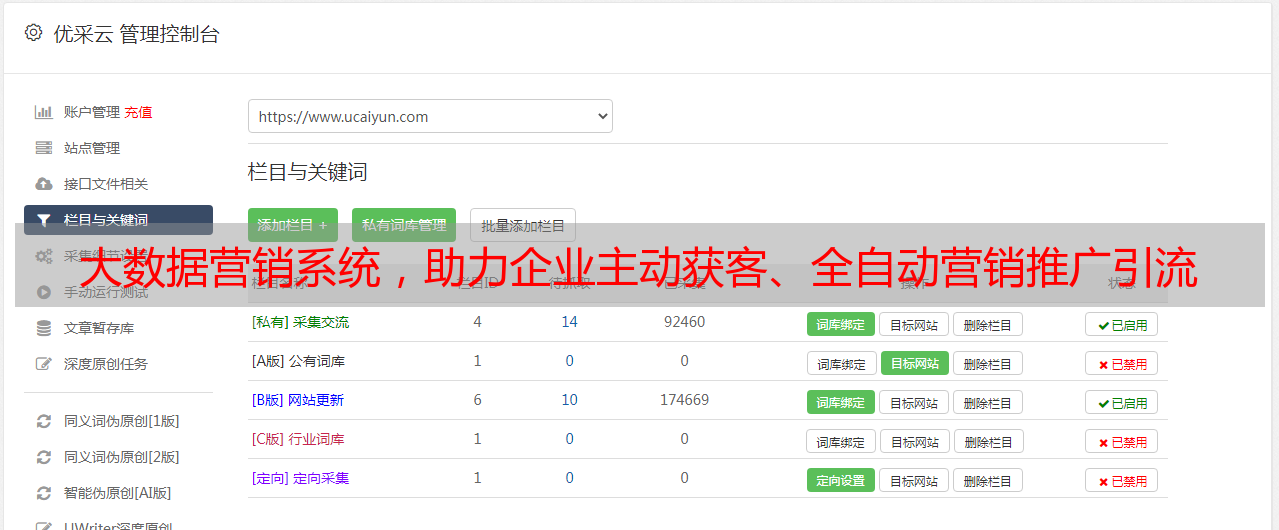
Task: Open the [私有] 采集交流 column link
Action: [301, 322]
